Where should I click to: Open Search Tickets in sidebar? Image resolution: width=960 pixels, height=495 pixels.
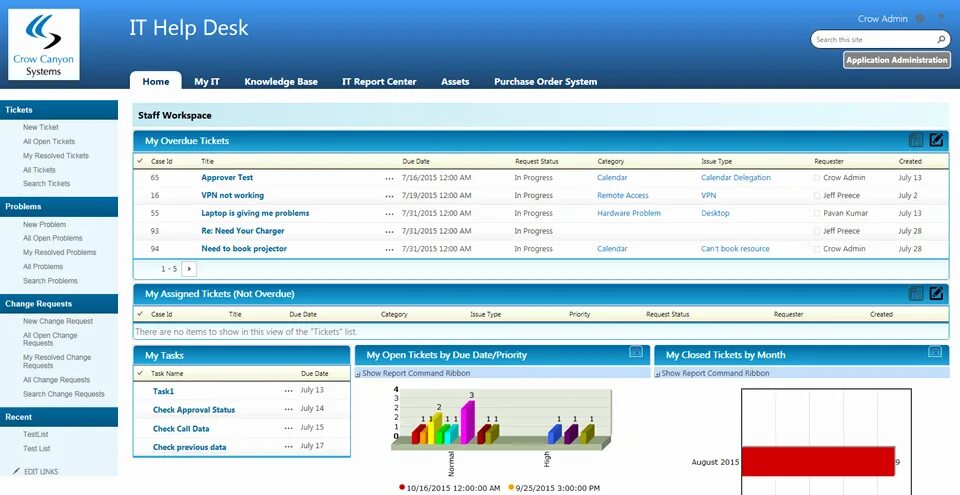(x=47, y=184)
